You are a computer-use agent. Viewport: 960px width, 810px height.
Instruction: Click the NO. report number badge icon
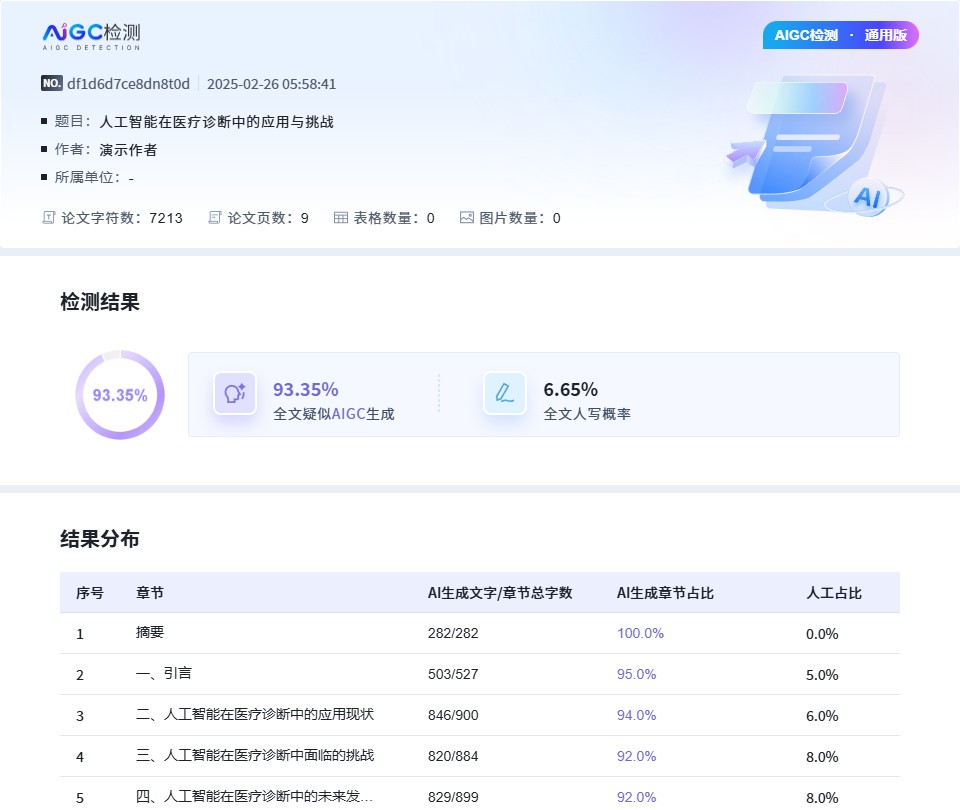pyautogui.click(x=52, y=84)
